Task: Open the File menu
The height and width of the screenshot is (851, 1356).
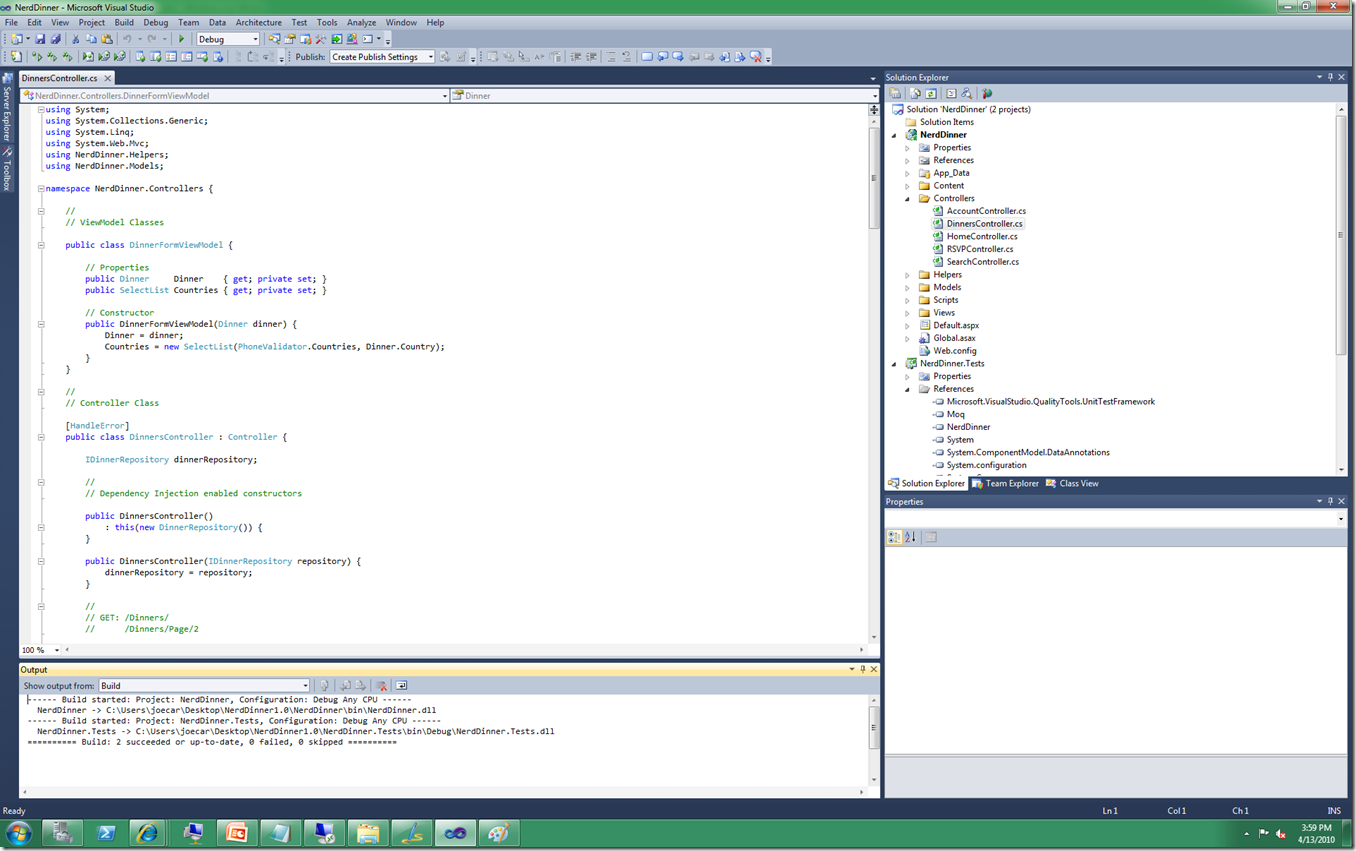Action: (x=11, y=22)
